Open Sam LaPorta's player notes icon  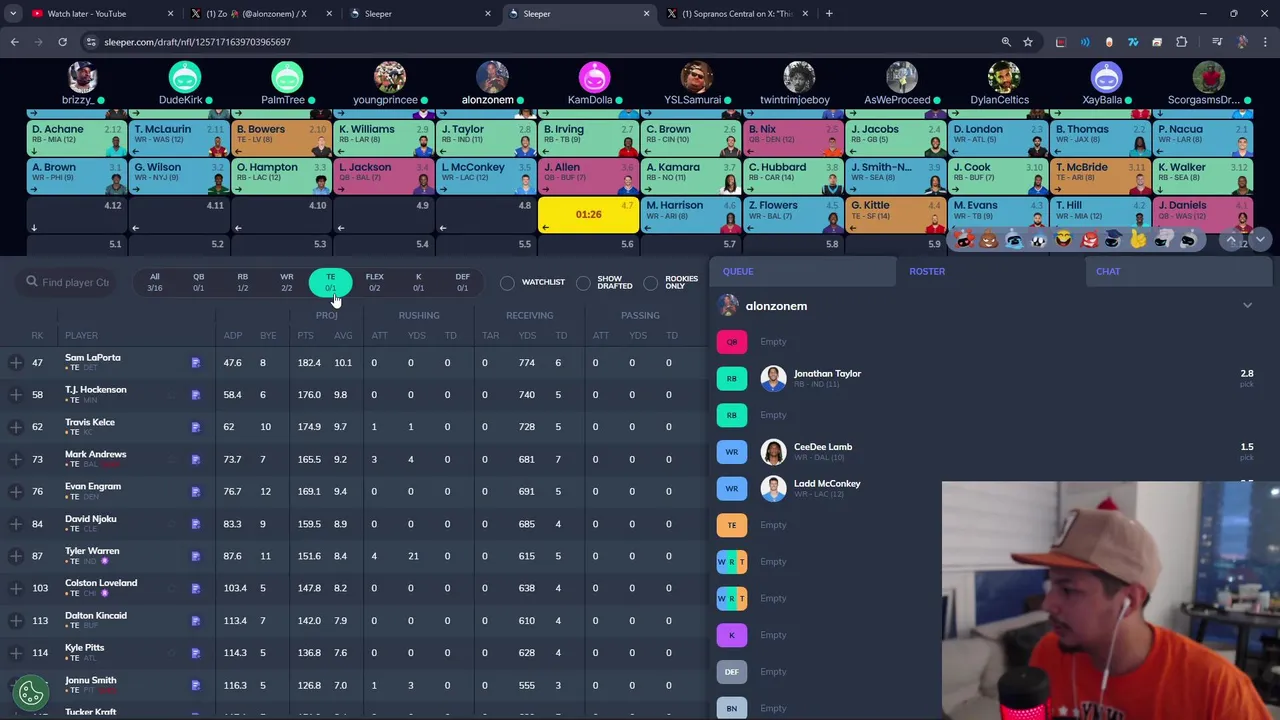point(196,363)
